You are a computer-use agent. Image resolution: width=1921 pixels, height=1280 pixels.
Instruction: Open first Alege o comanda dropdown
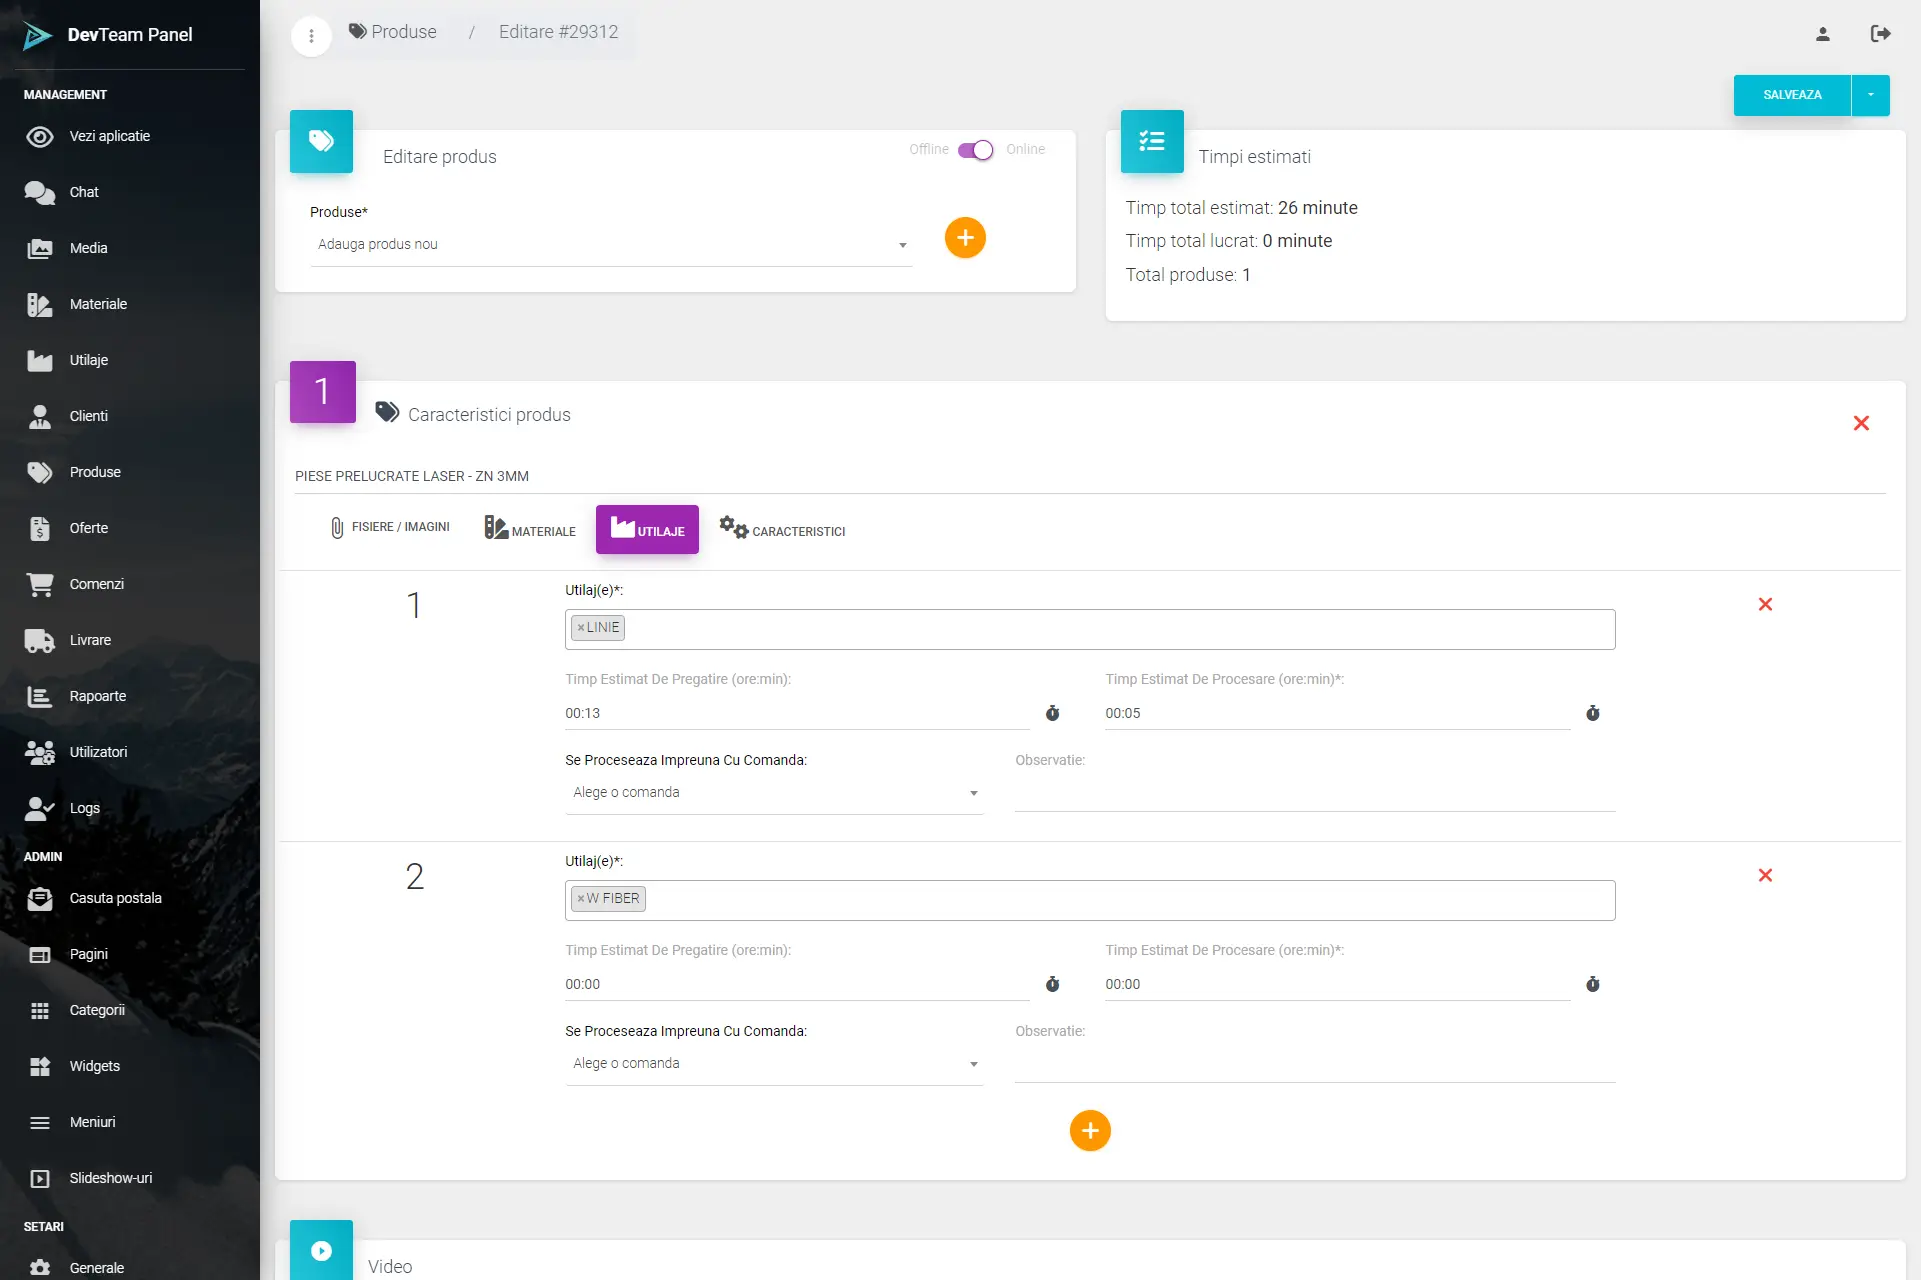pos(773,793)
